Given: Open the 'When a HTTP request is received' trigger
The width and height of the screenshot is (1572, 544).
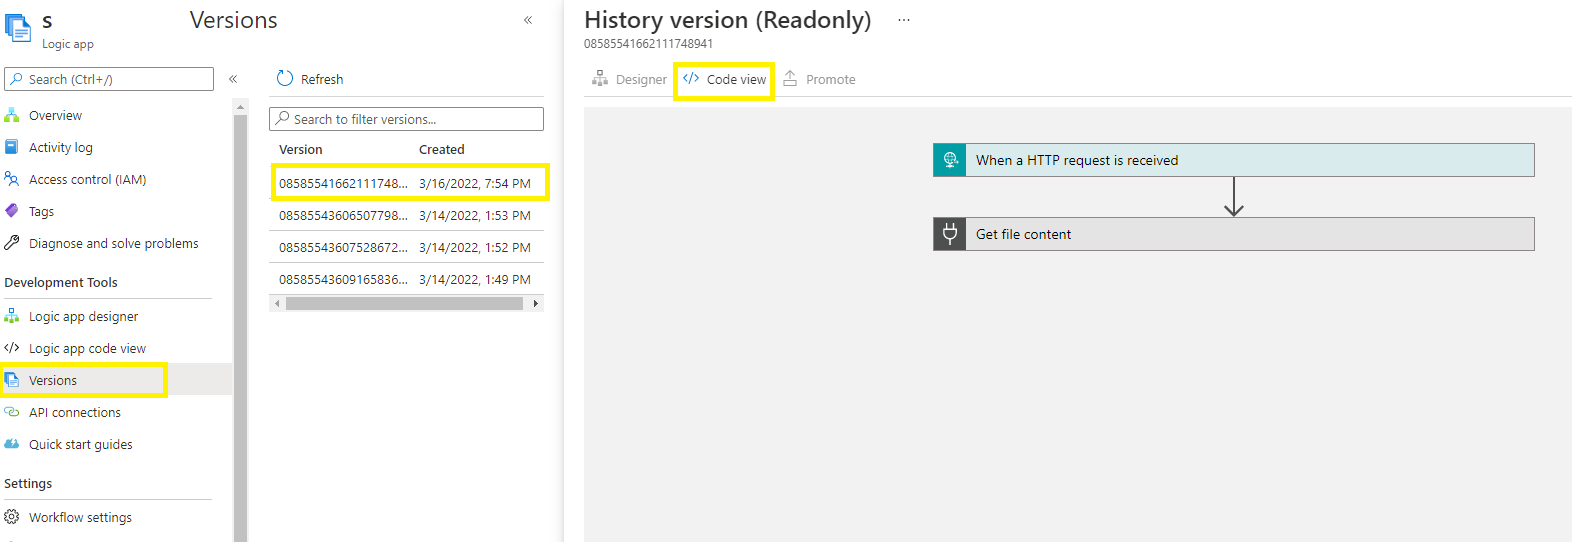Looking at the screenshot, I should pos(1234,160).
